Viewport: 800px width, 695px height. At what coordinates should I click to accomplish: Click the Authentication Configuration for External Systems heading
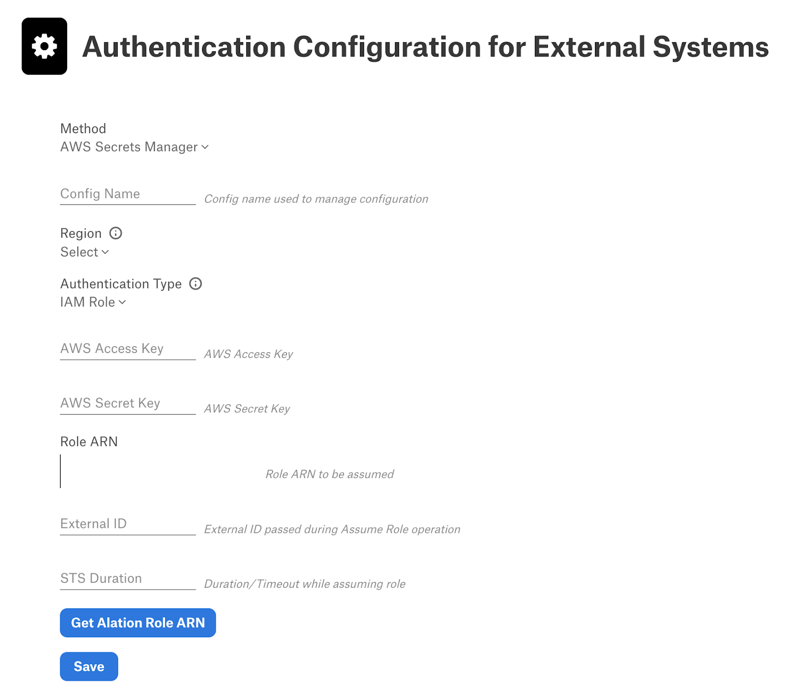426,47
